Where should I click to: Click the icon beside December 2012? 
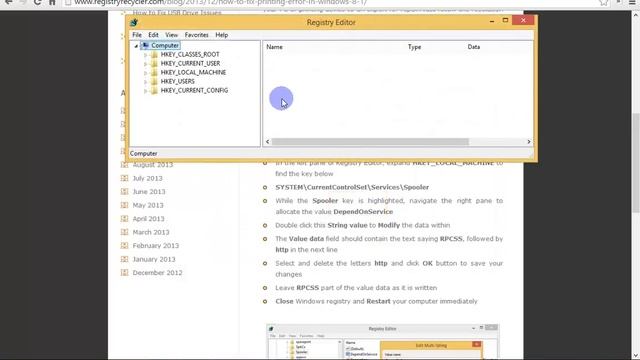pos(124,273)
